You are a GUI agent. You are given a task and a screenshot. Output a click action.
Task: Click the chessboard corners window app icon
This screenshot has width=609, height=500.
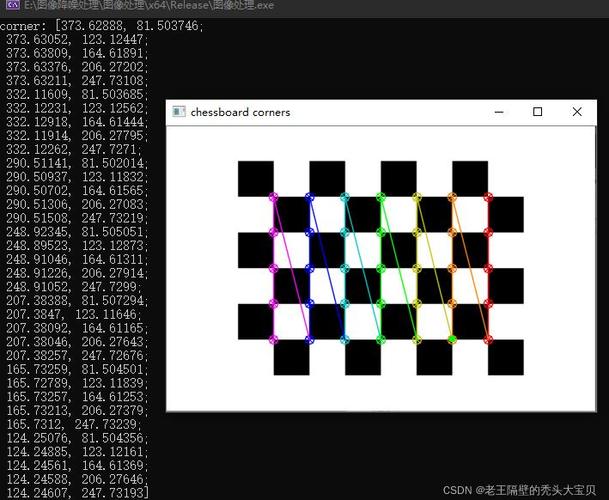point(179,112)
